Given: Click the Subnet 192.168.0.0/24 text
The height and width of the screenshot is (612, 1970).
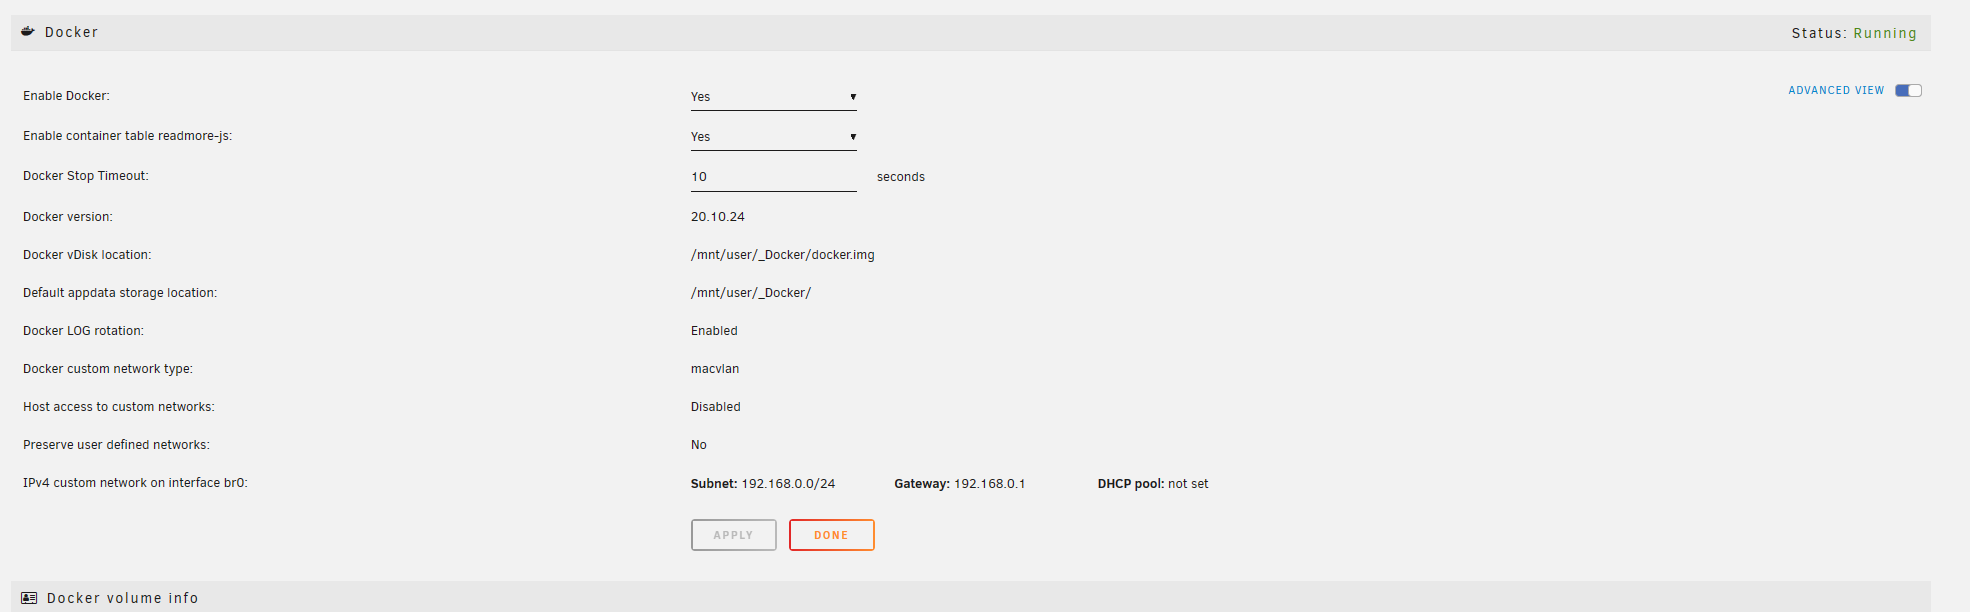Looking at the screenshot, I should coord(763,484).
